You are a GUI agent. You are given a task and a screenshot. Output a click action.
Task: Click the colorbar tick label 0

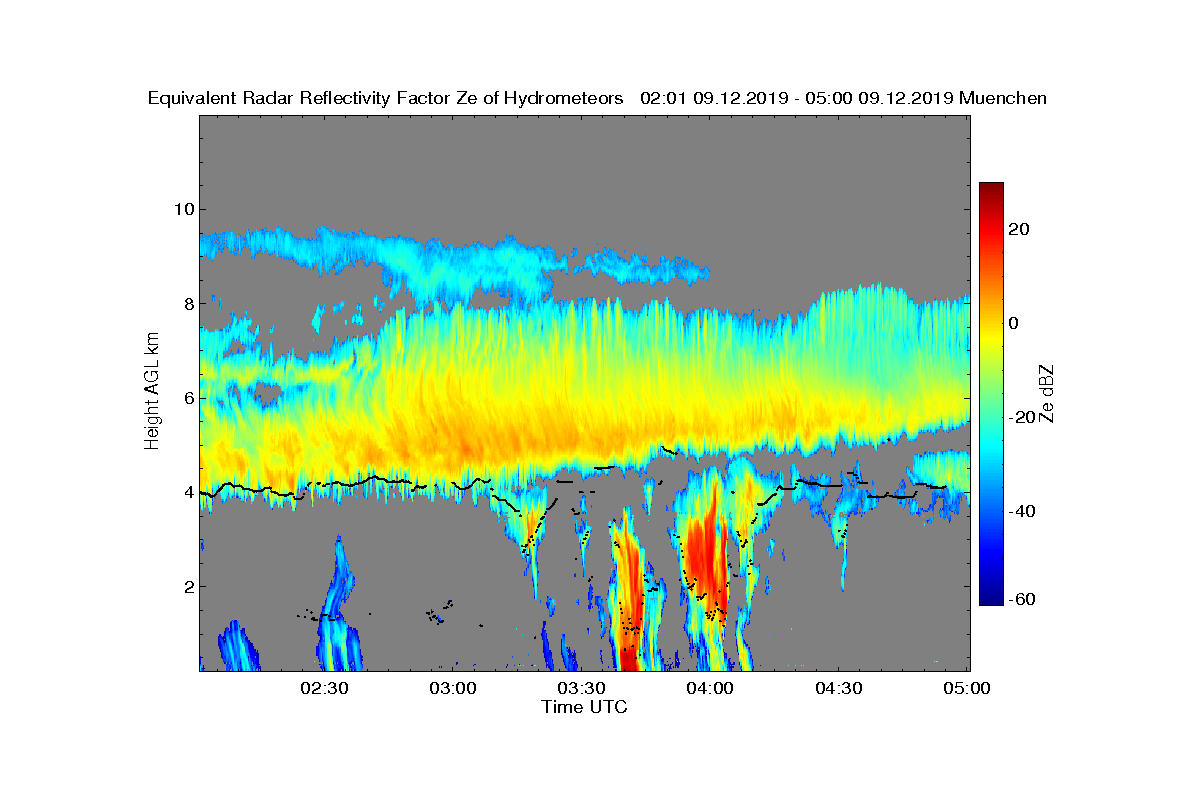(1015, 323)
